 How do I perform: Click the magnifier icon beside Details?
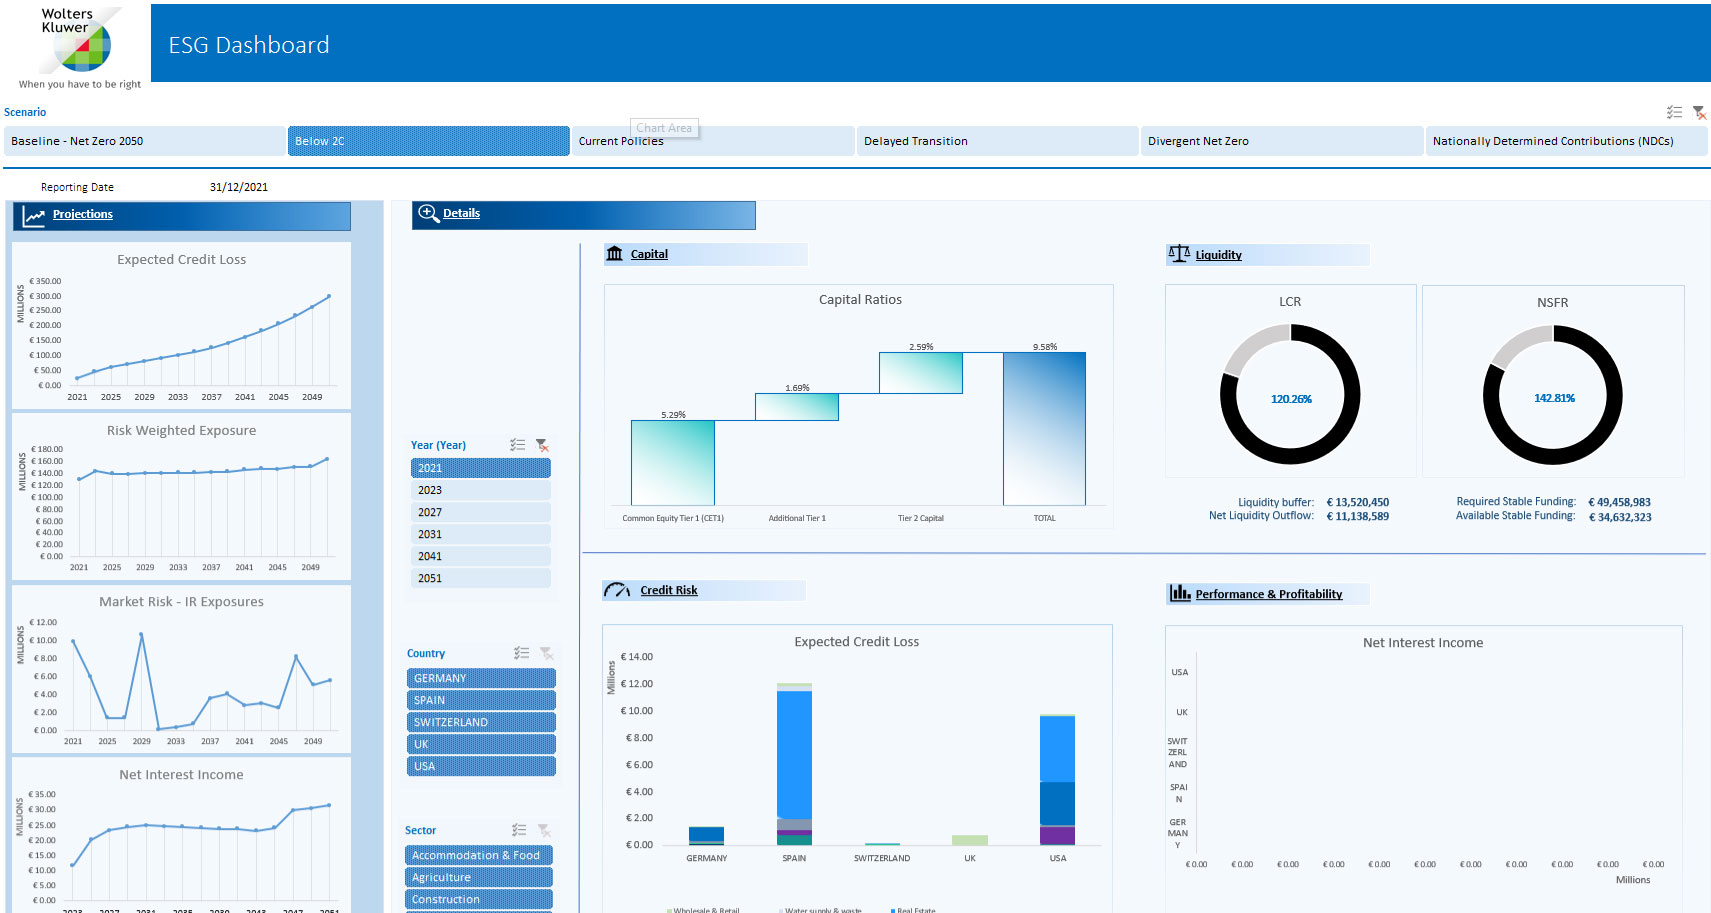pyautogui.click(x=428, y=213)
